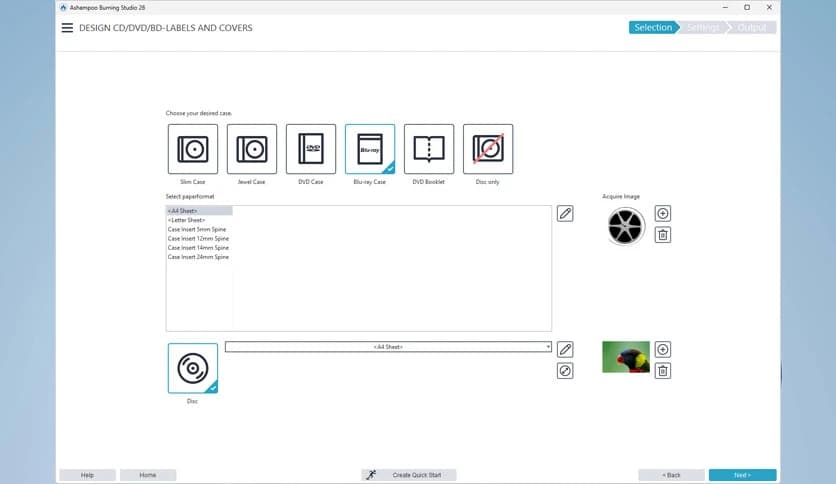836x484 pixels.
Task: Click the Ashampoo app icon in the title bar
Action: 63,7
